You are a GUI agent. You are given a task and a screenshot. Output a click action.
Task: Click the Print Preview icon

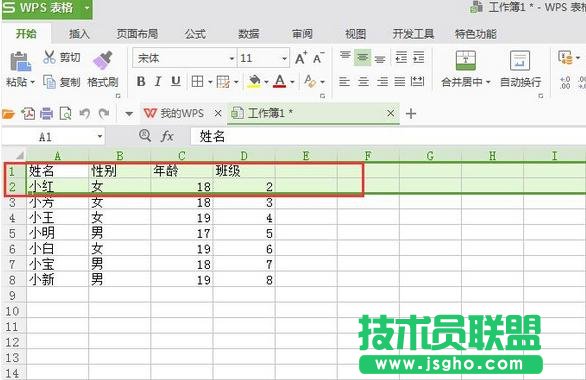(x=65, y=113)
